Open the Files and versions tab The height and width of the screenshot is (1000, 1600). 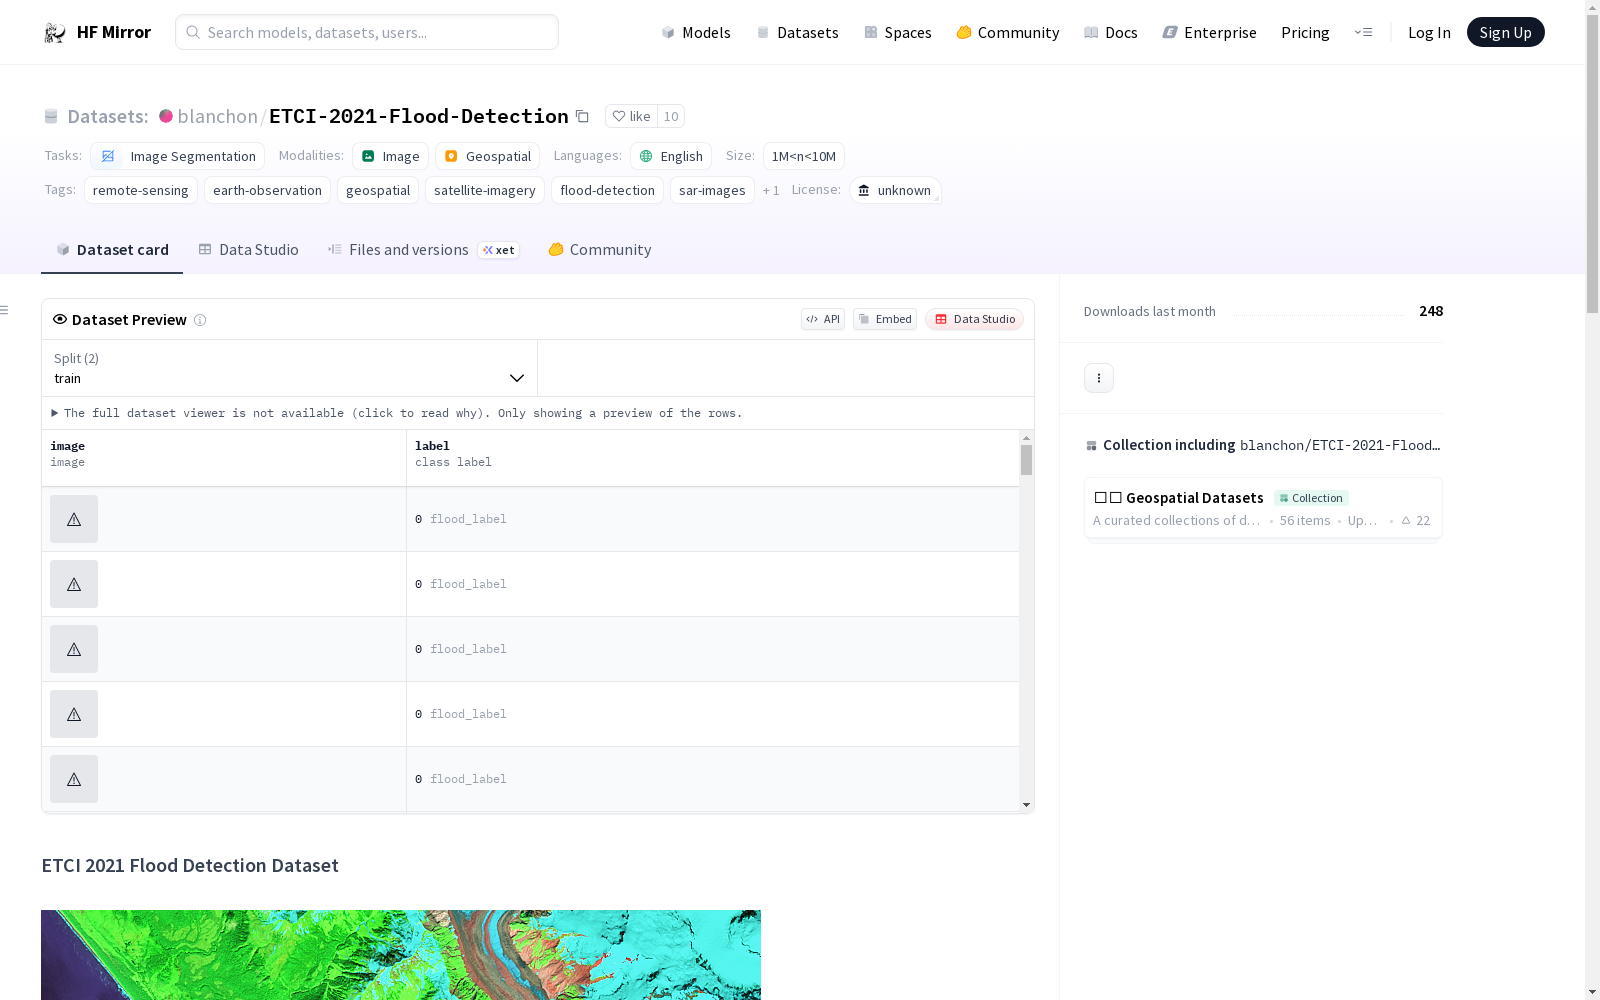tap(422, 250)
